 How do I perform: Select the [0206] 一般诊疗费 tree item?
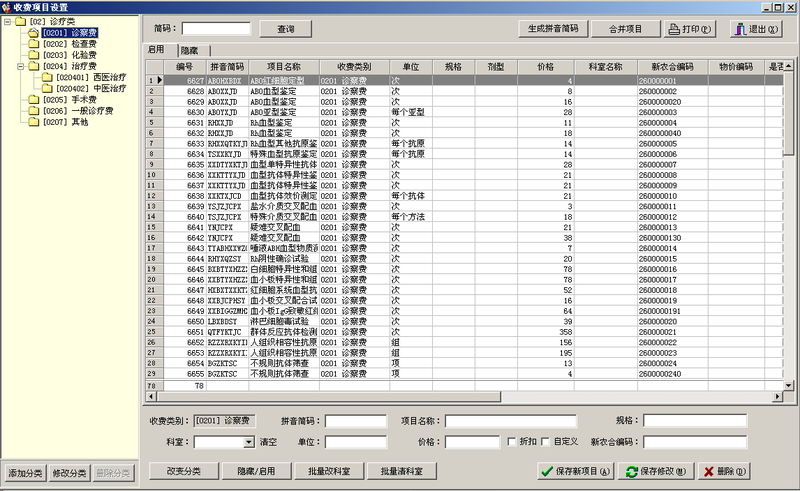tap(78, 111)
